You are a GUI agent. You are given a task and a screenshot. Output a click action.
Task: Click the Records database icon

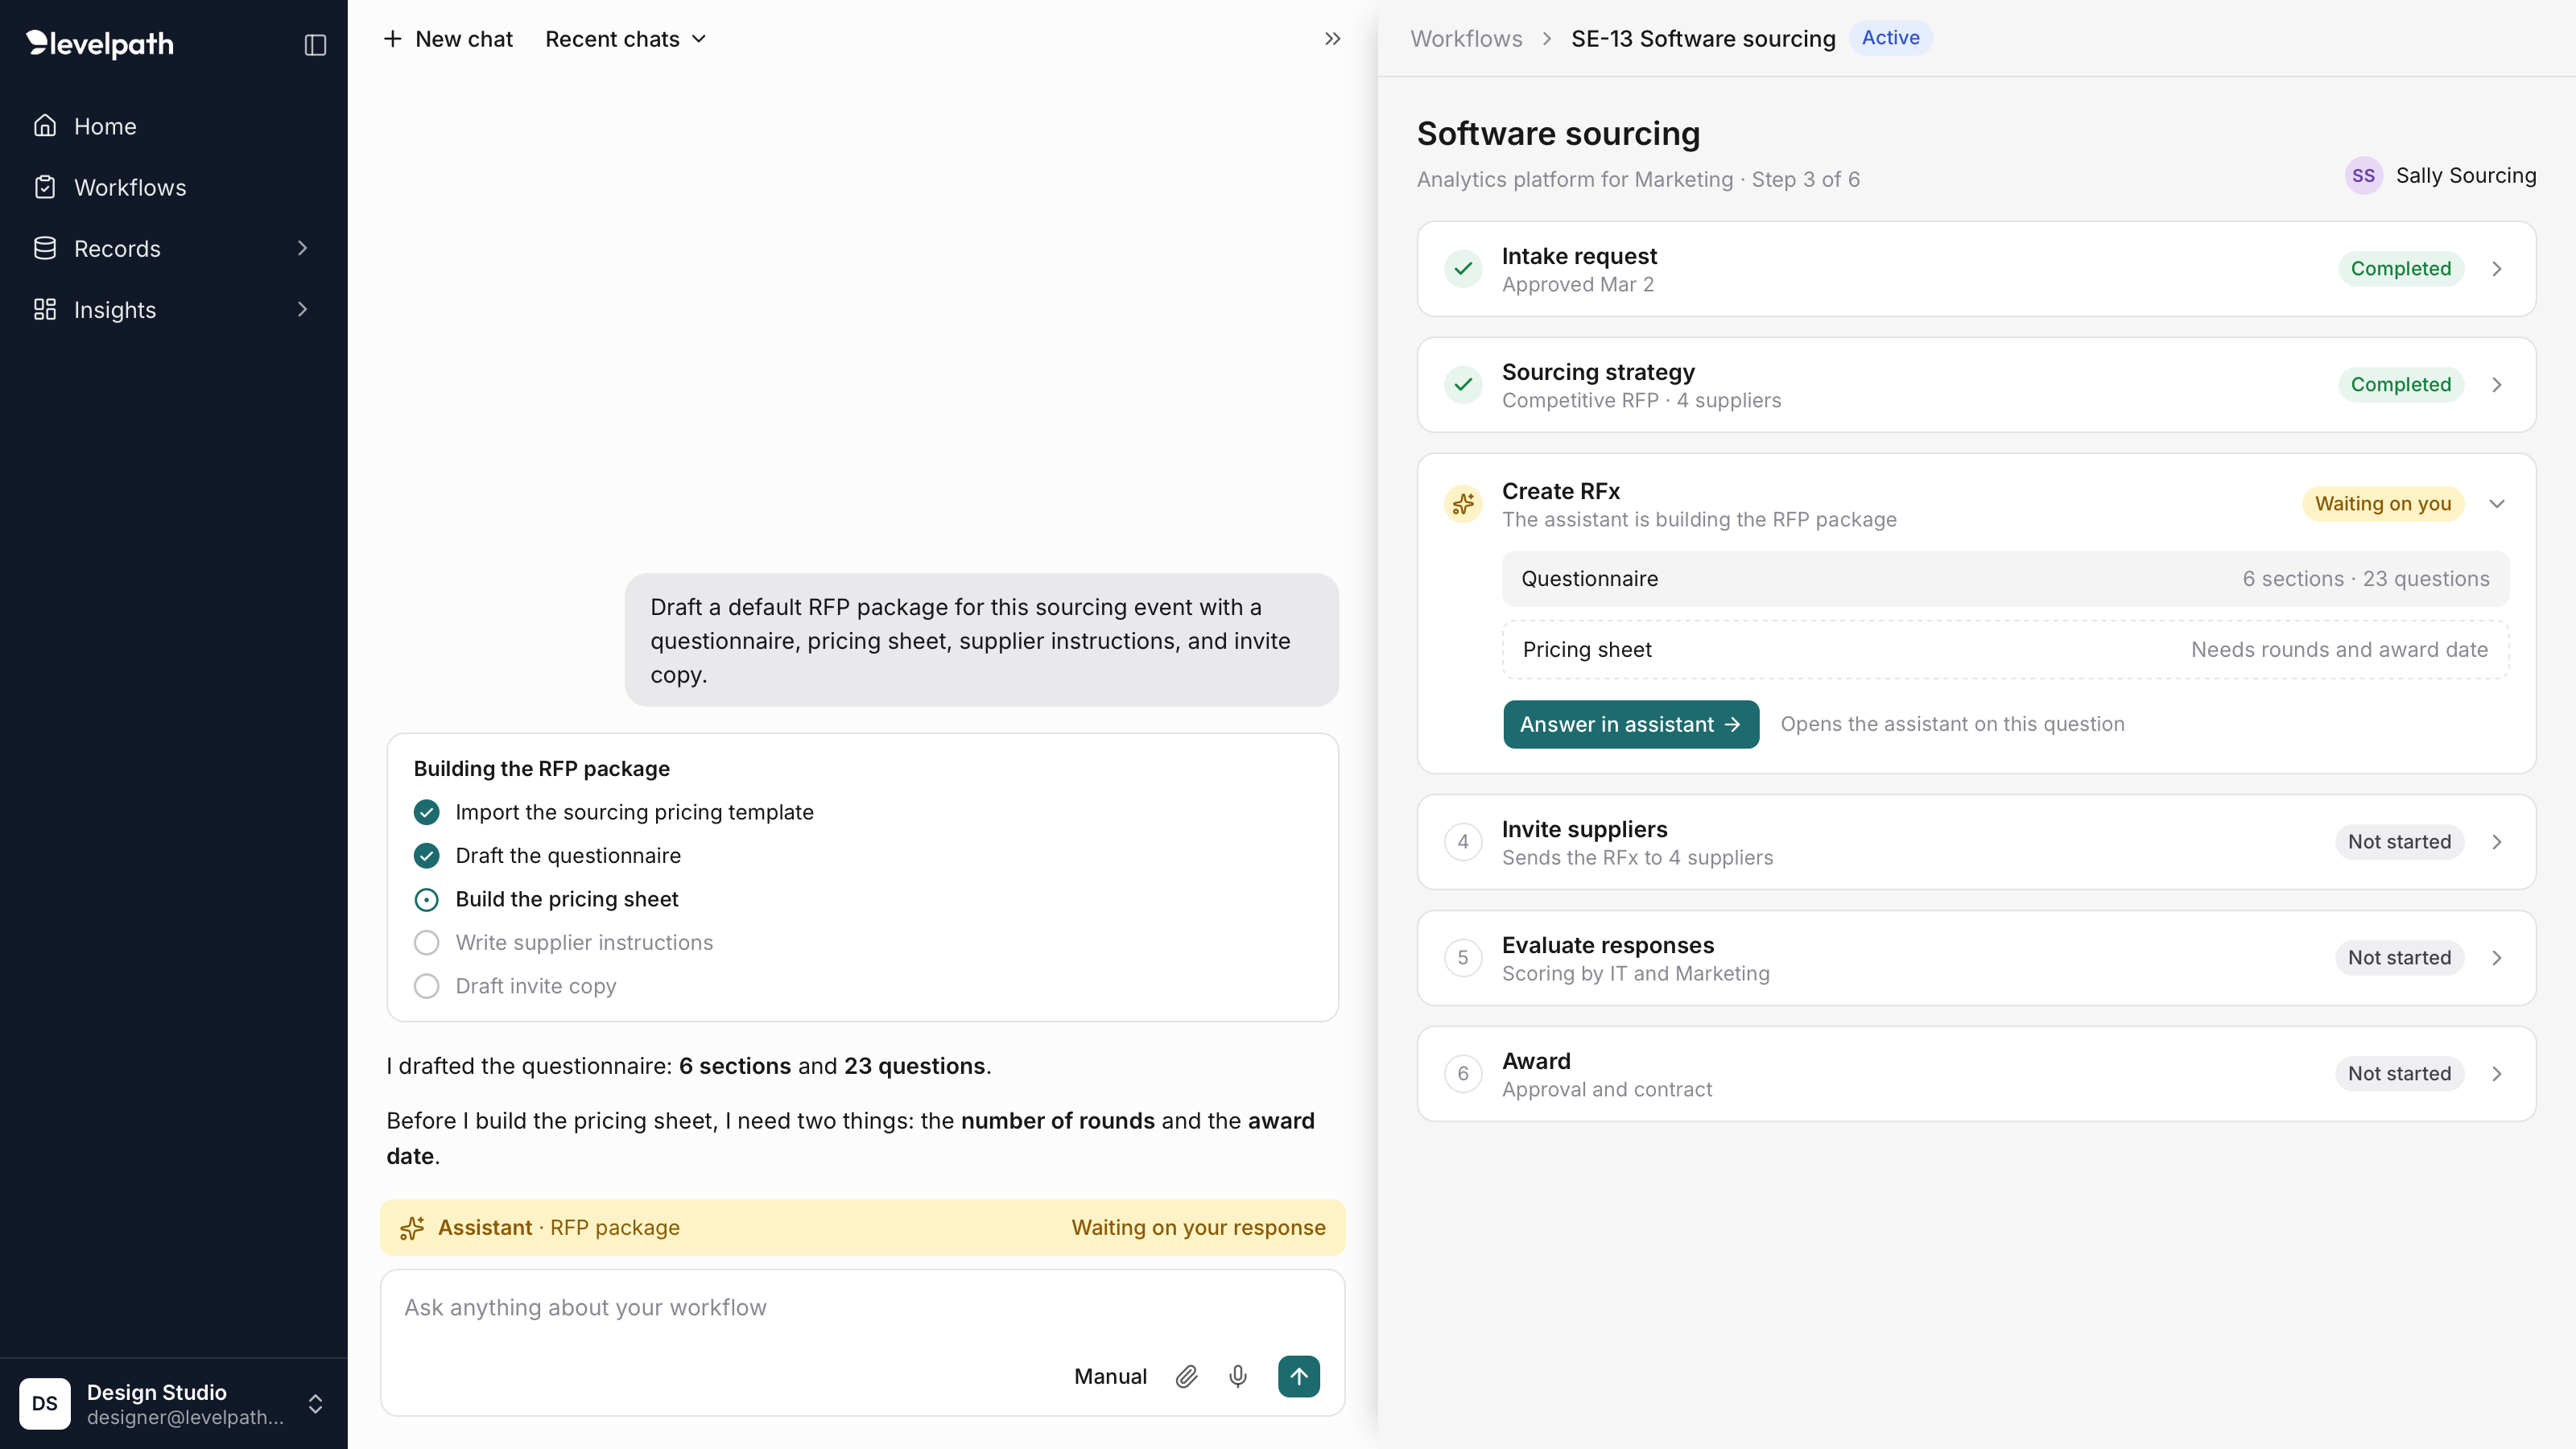pos(45,248)
